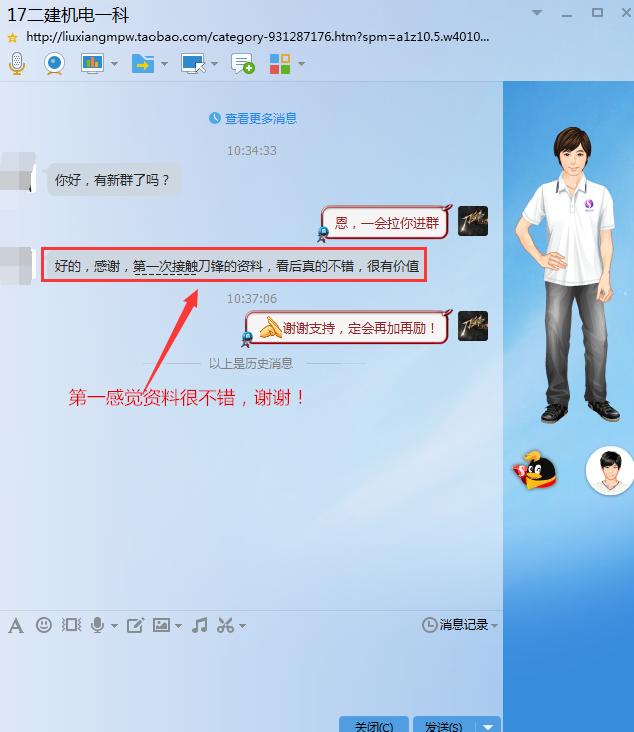This screenshot has height=732, width=634.
Task: Click the send file folder icon
Action: tap(143, 63)
